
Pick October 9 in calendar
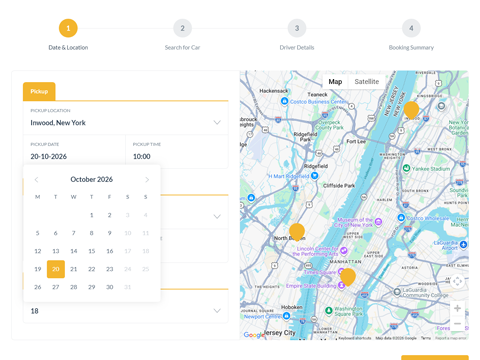[110, 233]
